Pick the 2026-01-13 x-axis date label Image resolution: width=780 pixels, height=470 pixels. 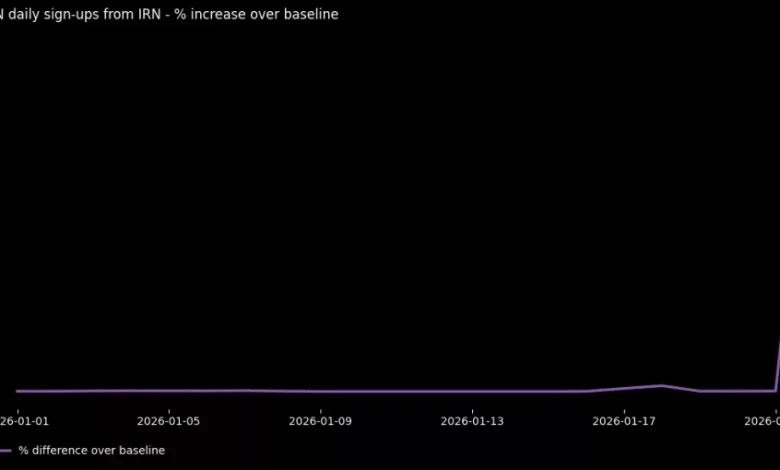(x=472, y=421)
